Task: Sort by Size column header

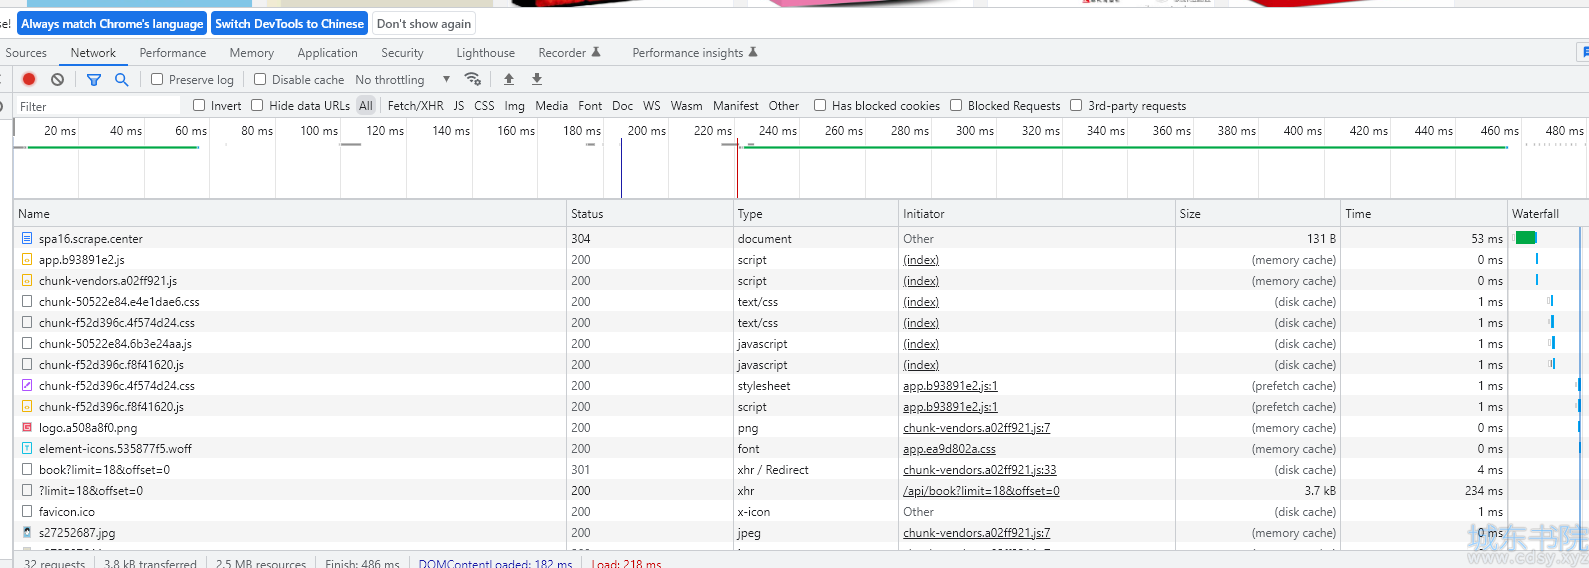Action: click(1258, 213)
